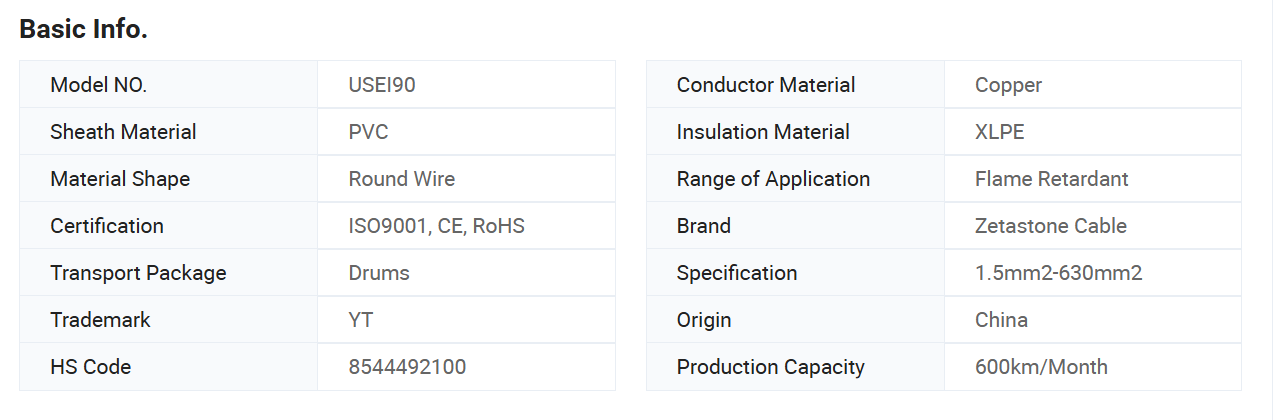Select the HS Code 8544492100 value
Viewport: 1275px width, 420px height.
(x=407, y=367)
